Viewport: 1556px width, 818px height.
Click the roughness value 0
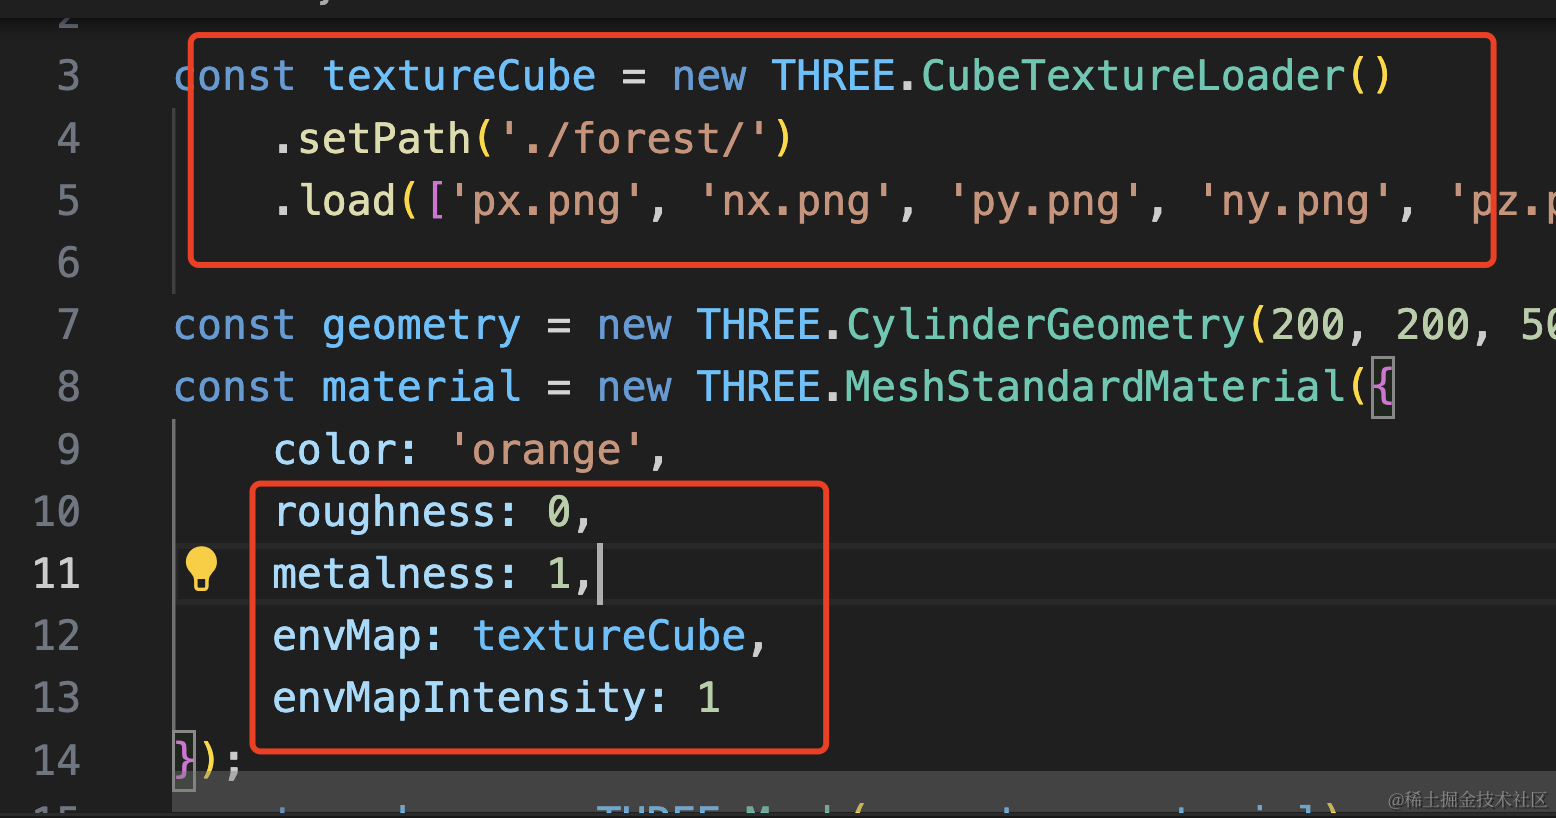coord(559,512)
